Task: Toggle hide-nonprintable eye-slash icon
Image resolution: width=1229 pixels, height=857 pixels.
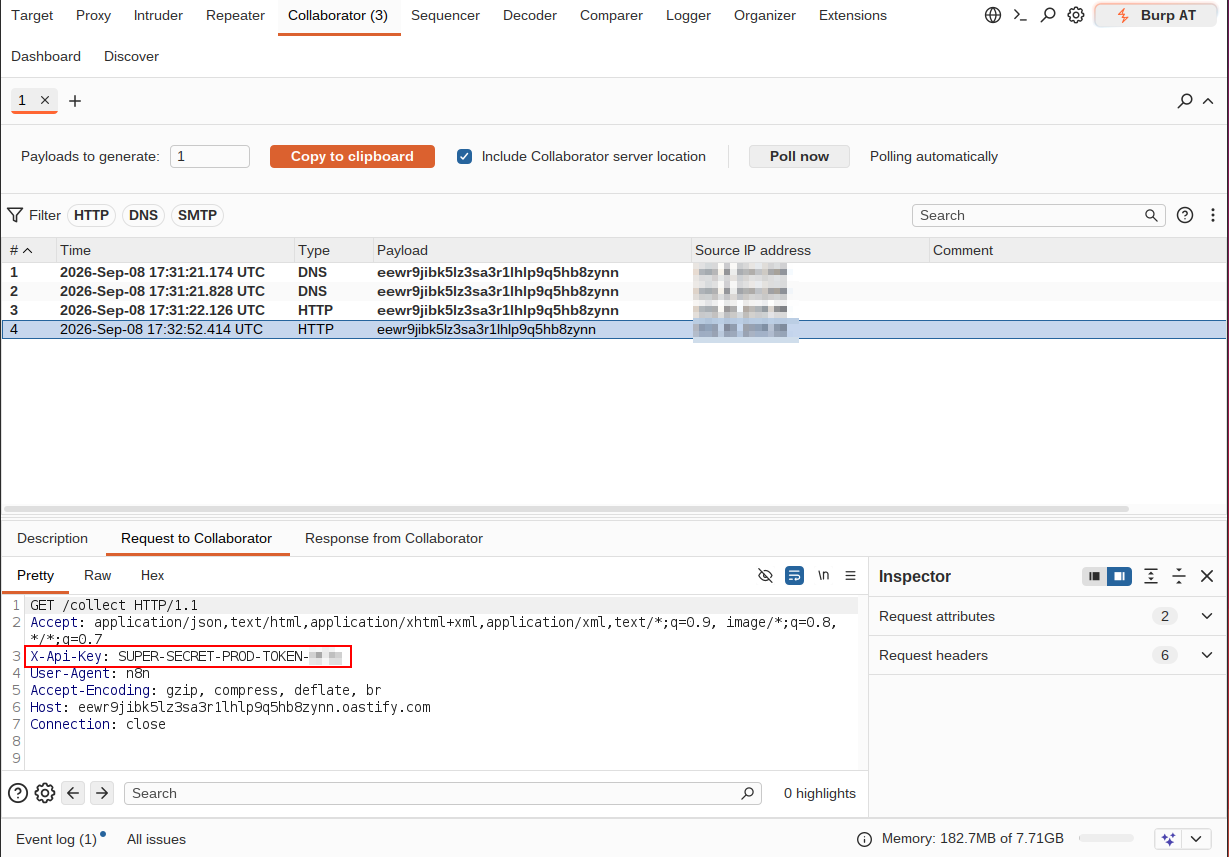Action: point(766,575)
